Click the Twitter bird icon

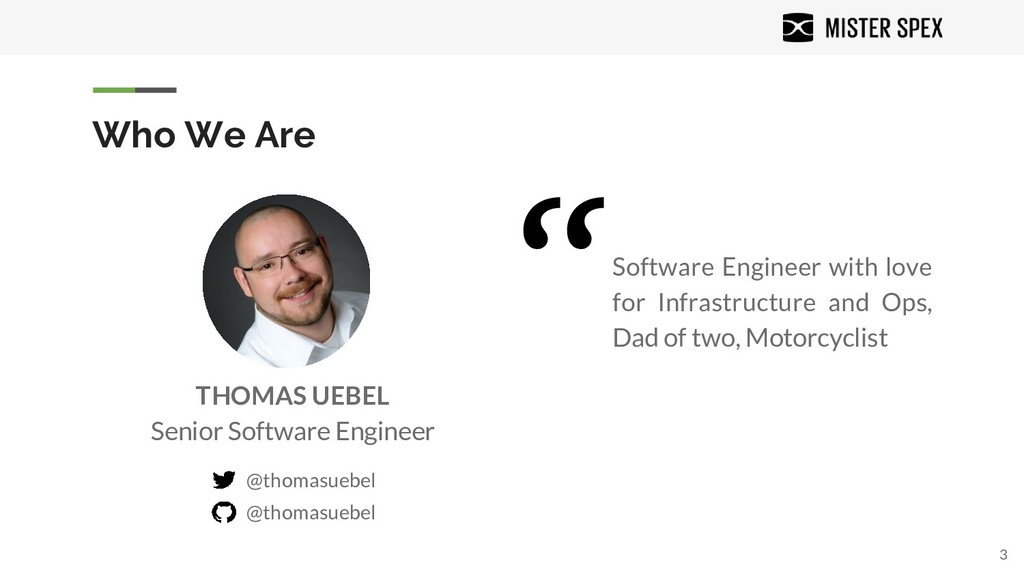pyautogui.click(x=223, y=480)
